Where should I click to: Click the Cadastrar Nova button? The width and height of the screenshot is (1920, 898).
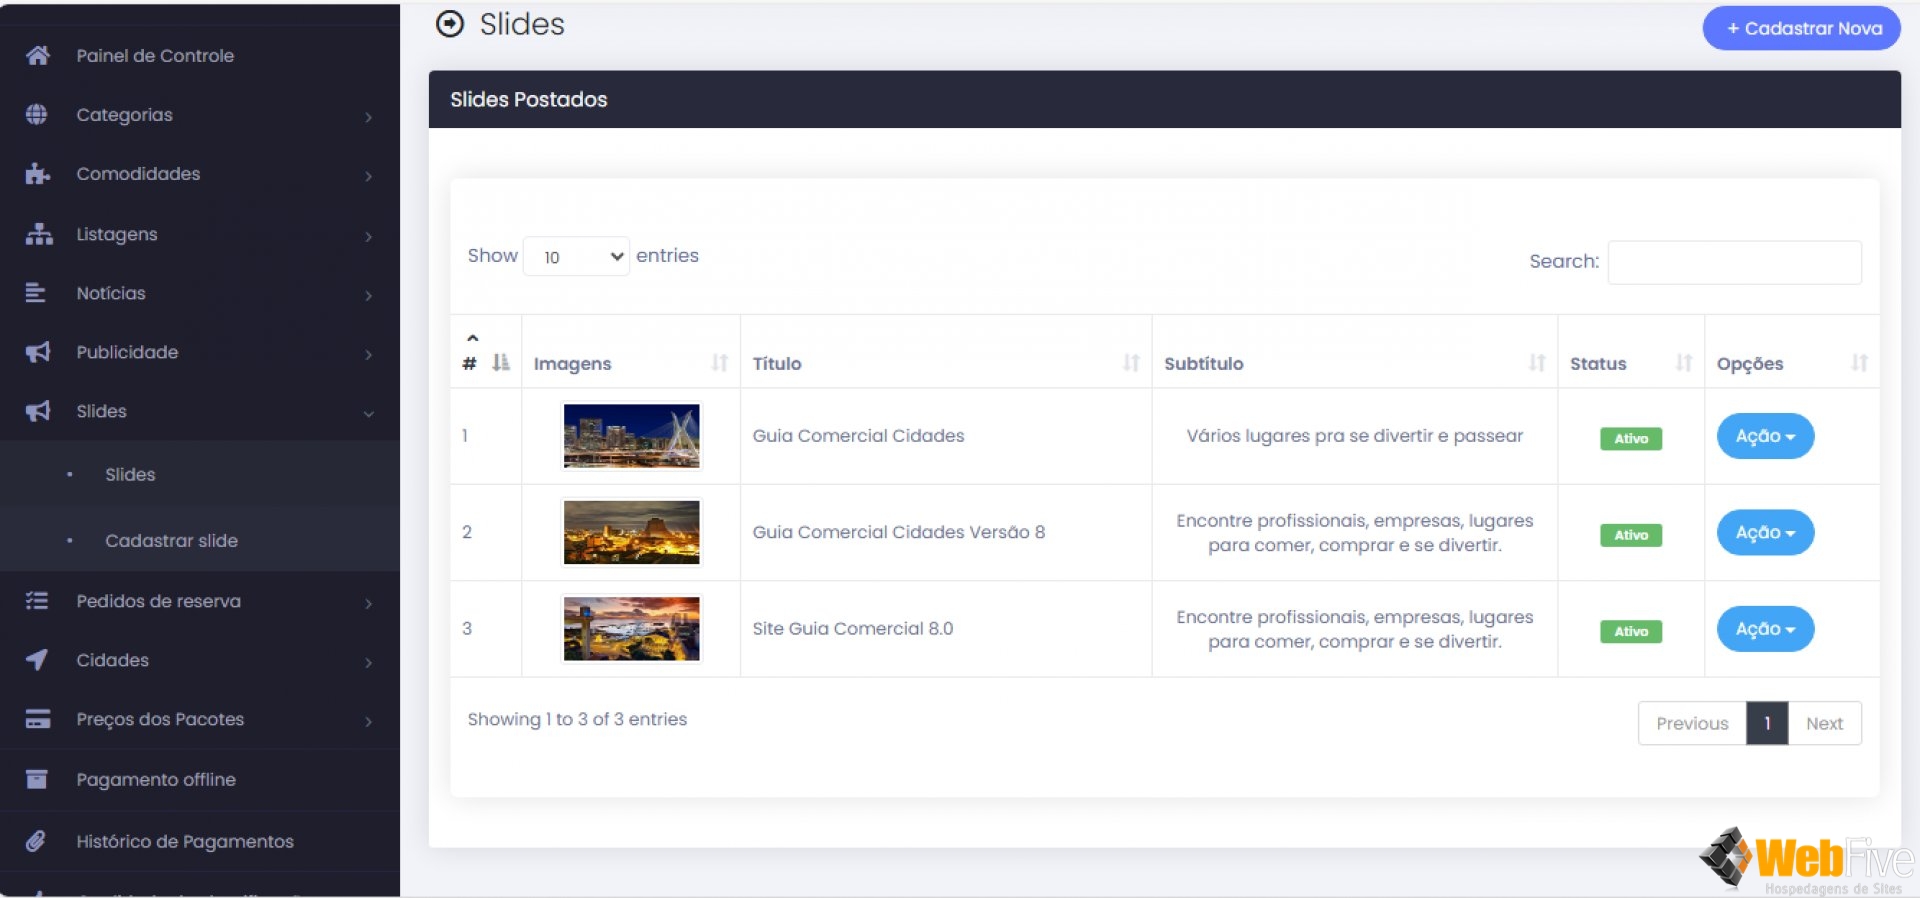coord(1801,28)
